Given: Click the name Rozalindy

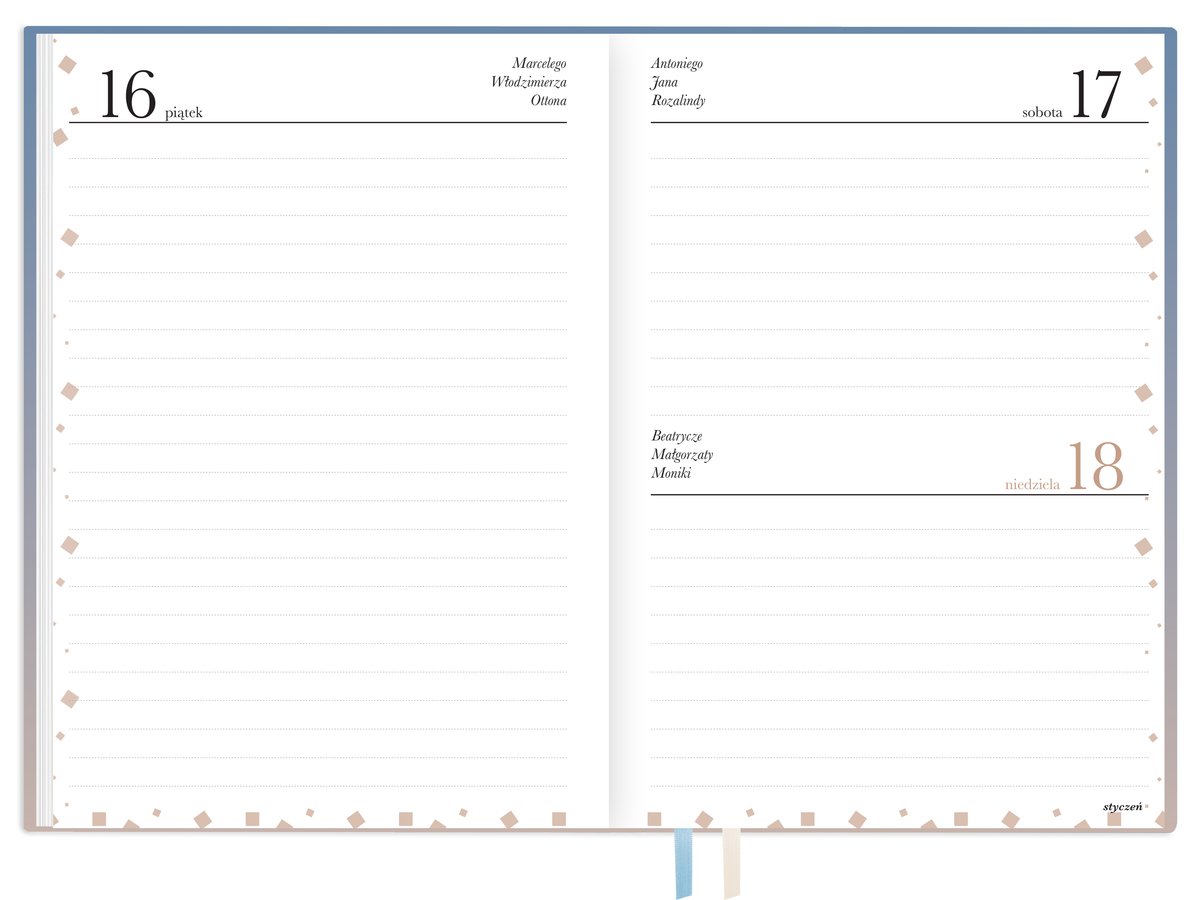Looking at the screenshot, I should point(678,101).
